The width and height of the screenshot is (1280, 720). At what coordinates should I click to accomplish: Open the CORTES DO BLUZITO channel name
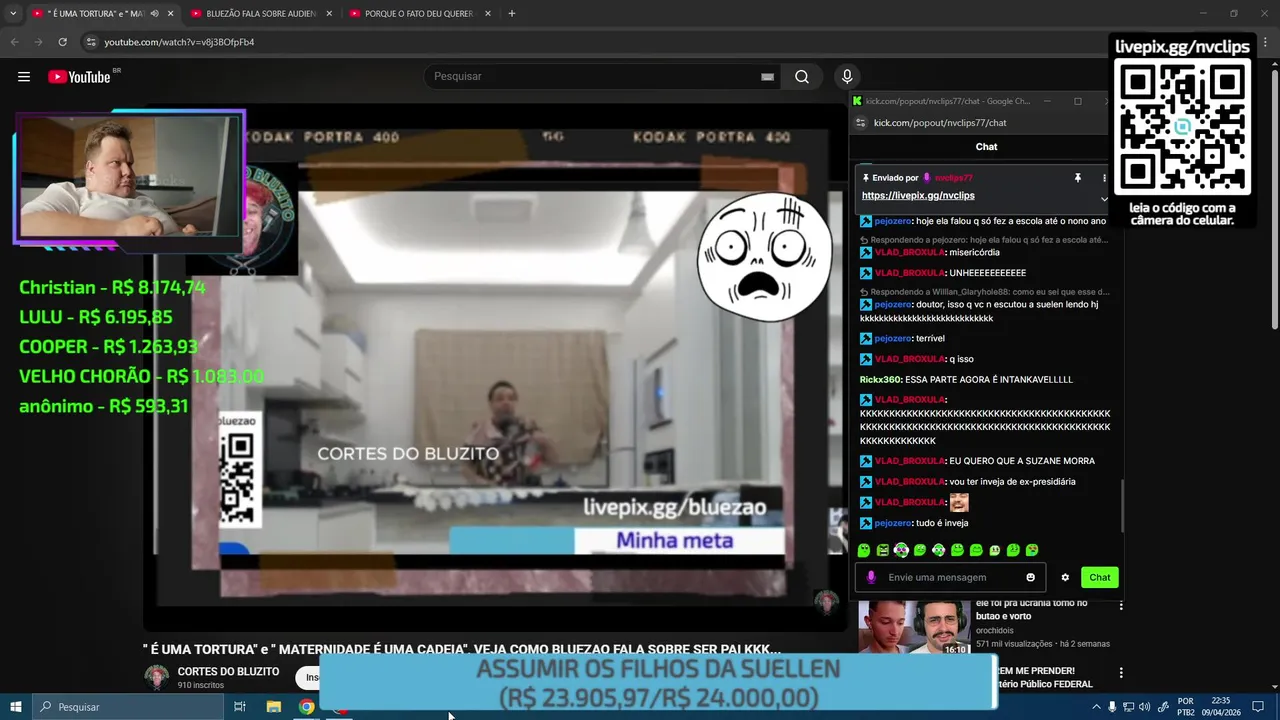click(228, 671)
